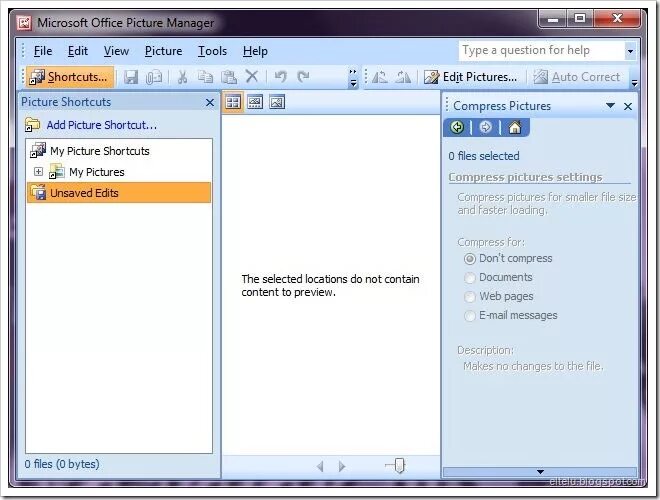Open the Help menu
Screen dimensions: 660x500
click(x=255, y=51)
